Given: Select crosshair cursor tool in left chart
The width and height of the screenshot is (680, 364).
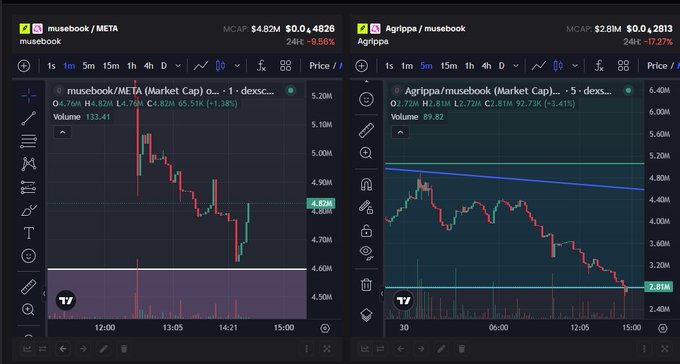Looking at the screenshot, I should click(29, 95).
